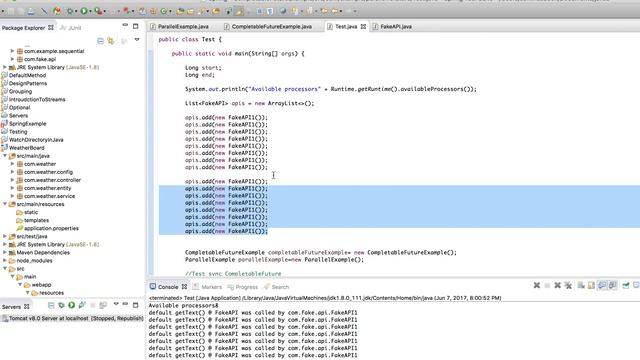Screen dimensions: 640x360
Task: Open Package Explorer view menu triangle
Action: click(137, 40)
